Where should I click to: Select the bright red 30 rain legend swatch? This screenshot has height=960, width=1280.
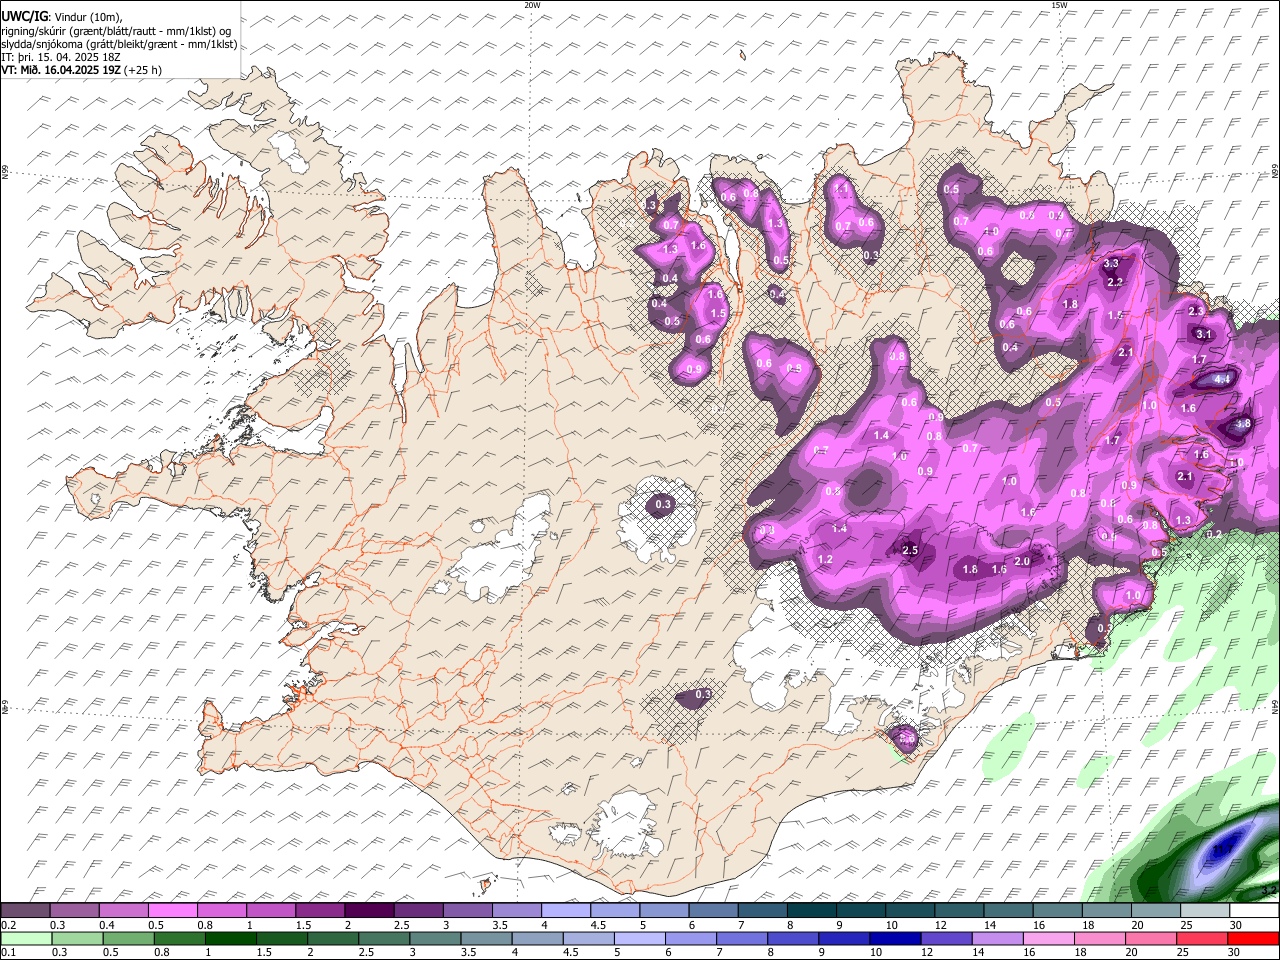coord(1253,938)
